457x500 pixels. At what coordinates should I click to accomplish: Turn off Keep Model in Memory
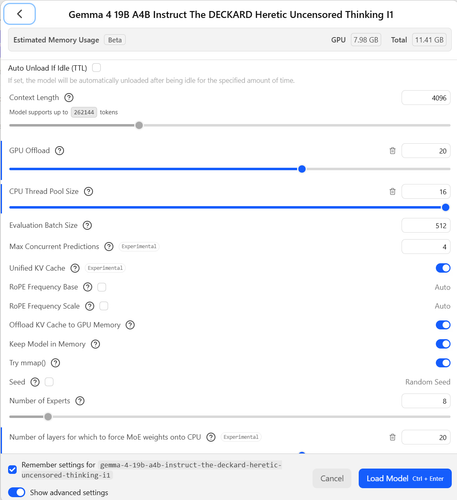tap(443, 344)
